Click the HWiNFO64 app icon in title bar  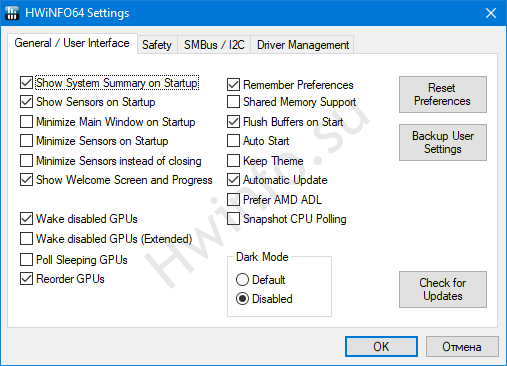click(x=12, y=13)
